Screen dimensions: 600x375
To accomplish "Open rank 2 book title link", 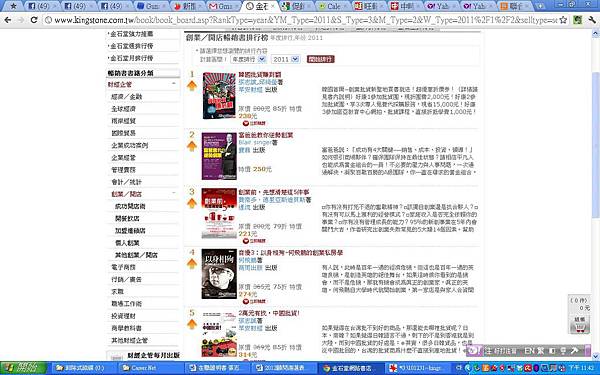I will (x=266, y=135).
